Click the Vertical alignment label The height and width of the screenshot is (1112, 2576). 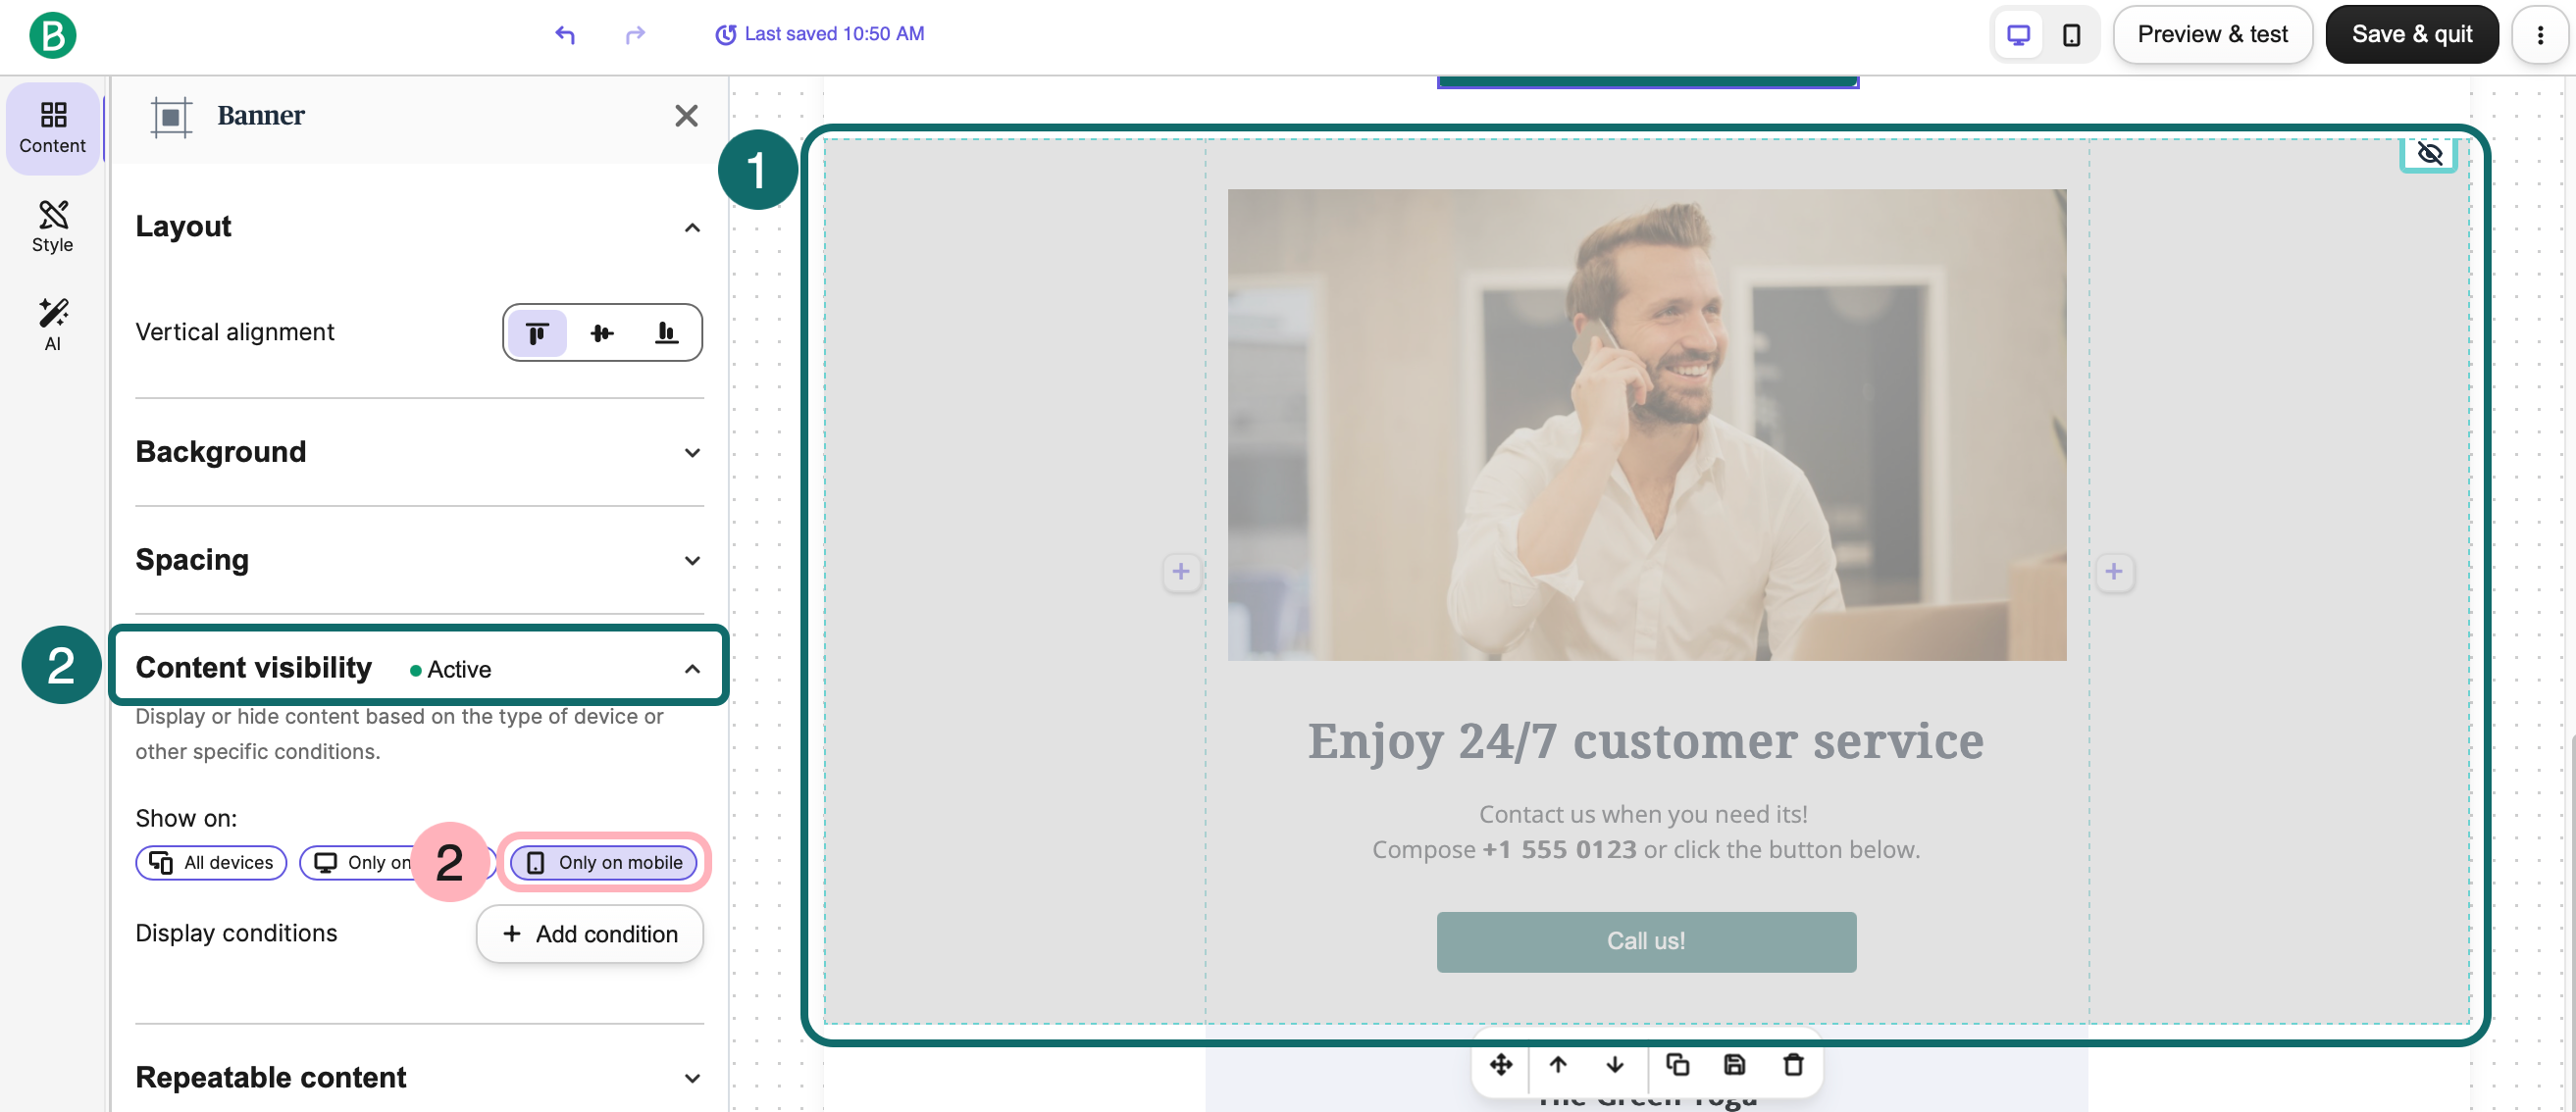234,332
